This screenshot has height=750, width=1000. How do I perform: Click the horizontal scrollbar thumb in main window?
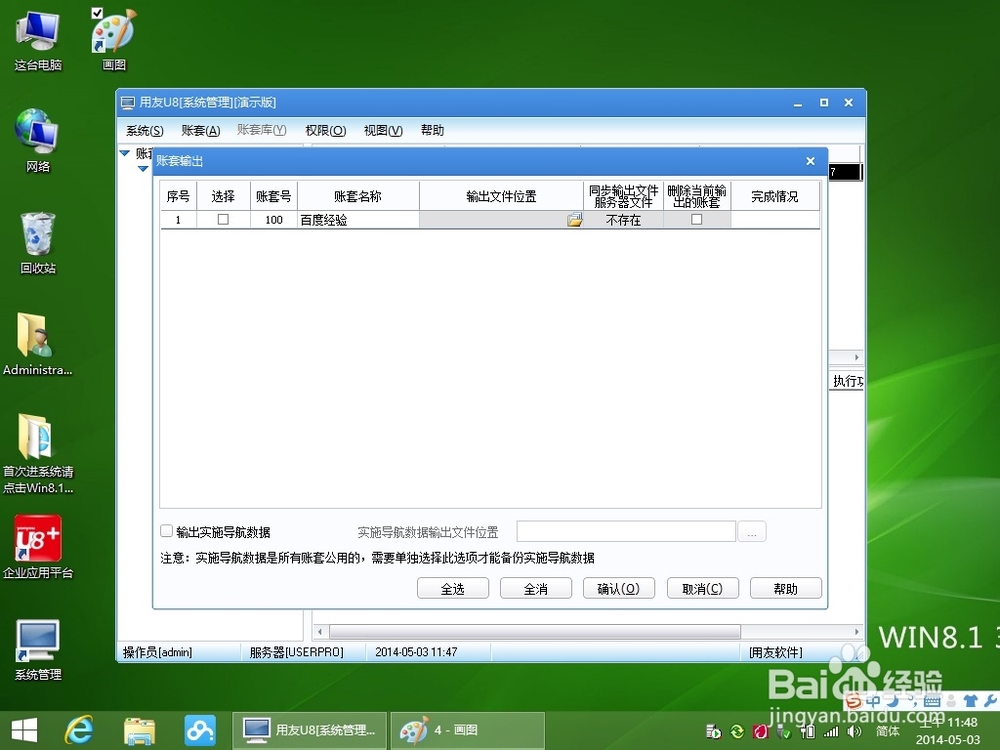click(534, 632)
